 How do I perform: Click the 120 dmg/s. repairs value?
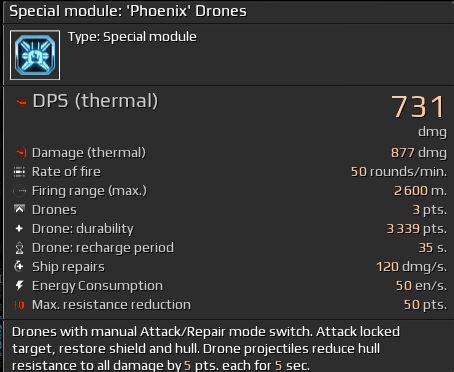(412, 267)
